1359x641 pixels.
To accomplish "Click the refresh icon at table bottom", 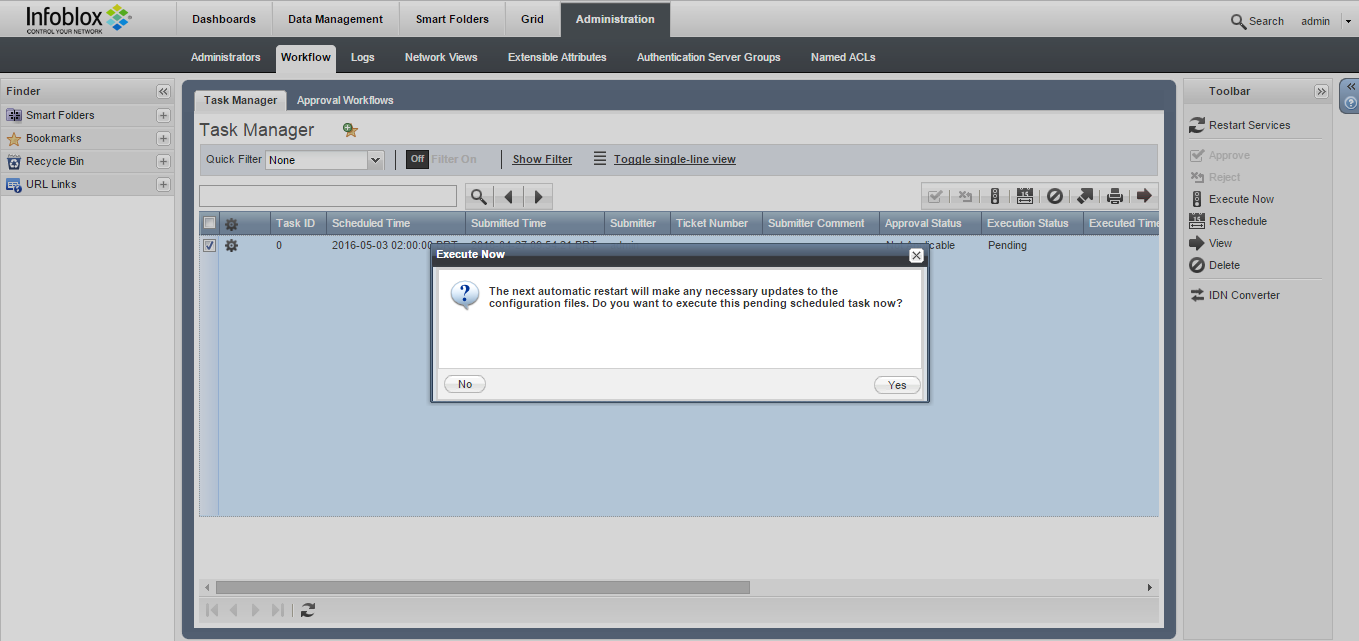I will (308, 610).
